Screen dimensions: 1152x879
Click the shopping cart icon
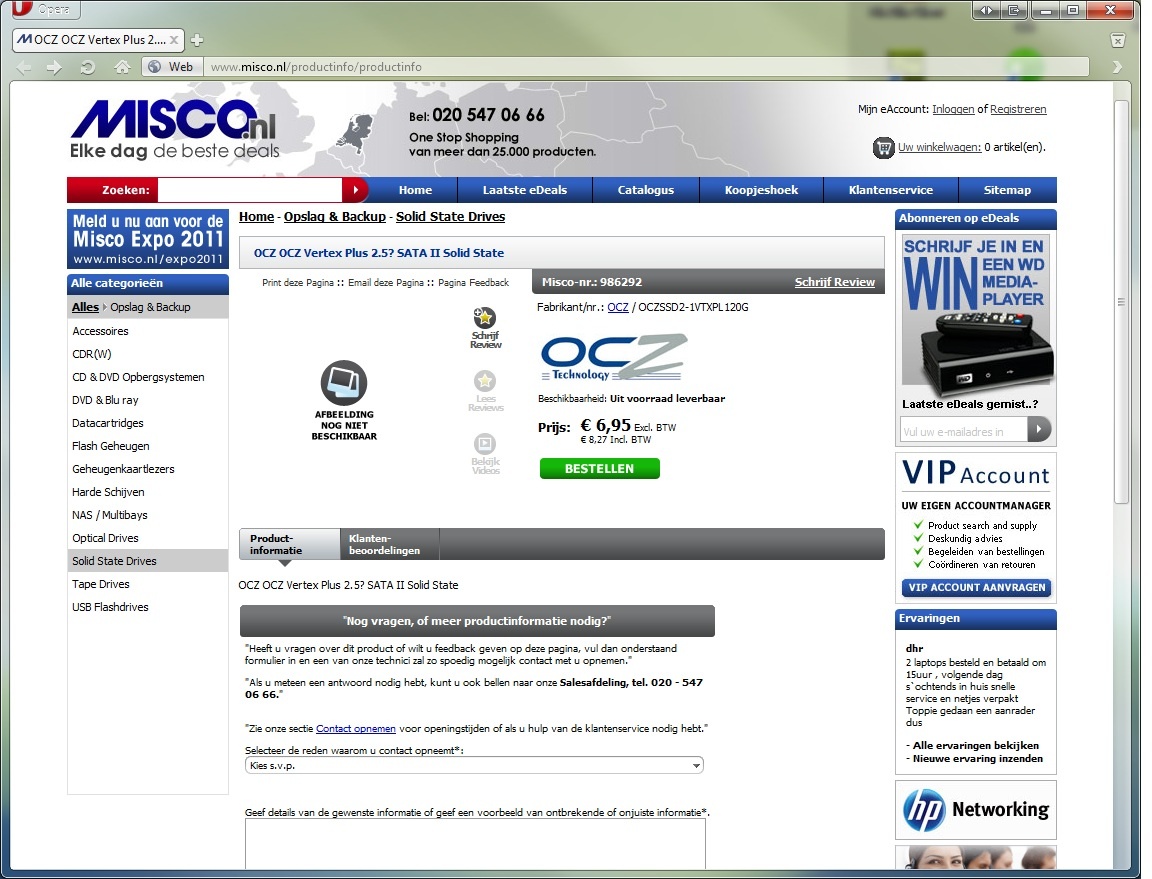[x=883, y=147]
